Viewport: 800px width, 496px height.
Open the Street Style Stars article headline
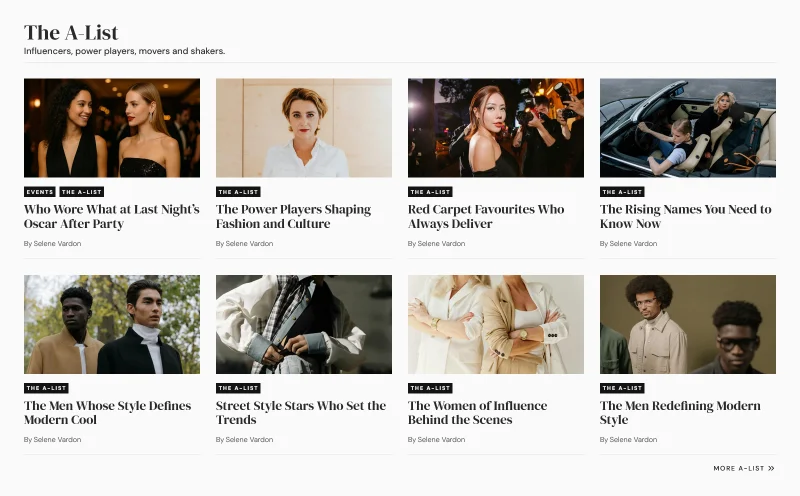301,412
